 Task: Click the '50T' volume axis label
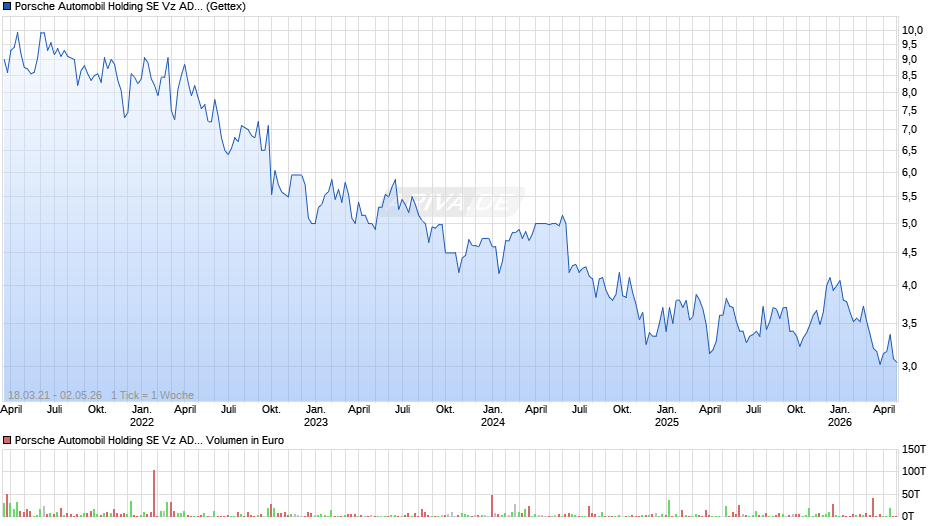click(x=911, y=494)
